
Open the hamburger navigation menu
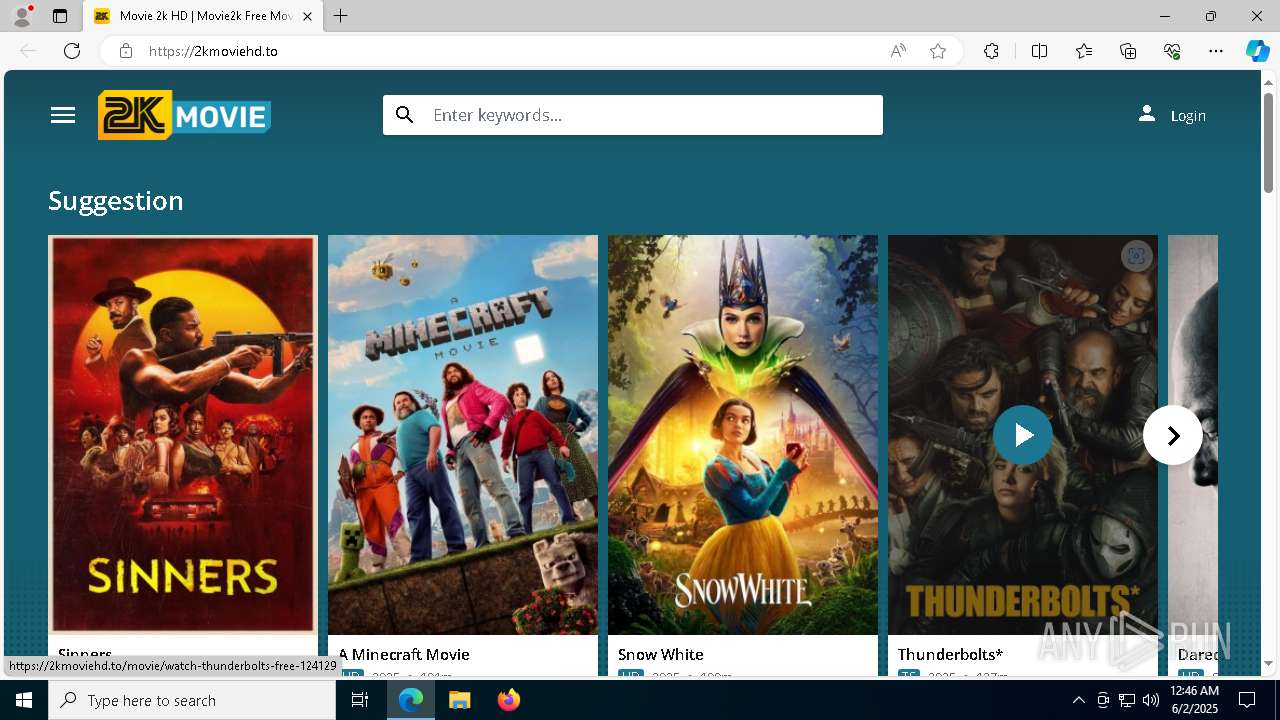coord(63,115)
